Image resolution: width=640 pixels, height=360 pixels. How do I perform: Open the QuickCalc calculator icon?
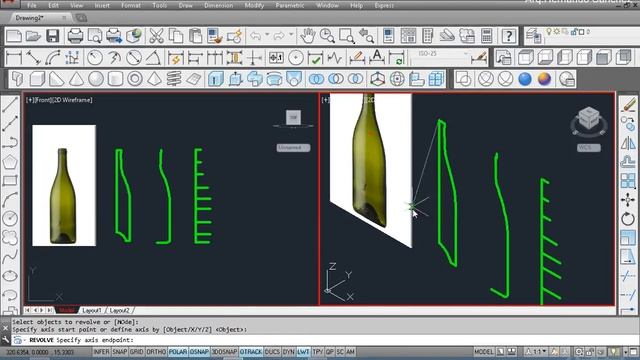coord(487,36)
